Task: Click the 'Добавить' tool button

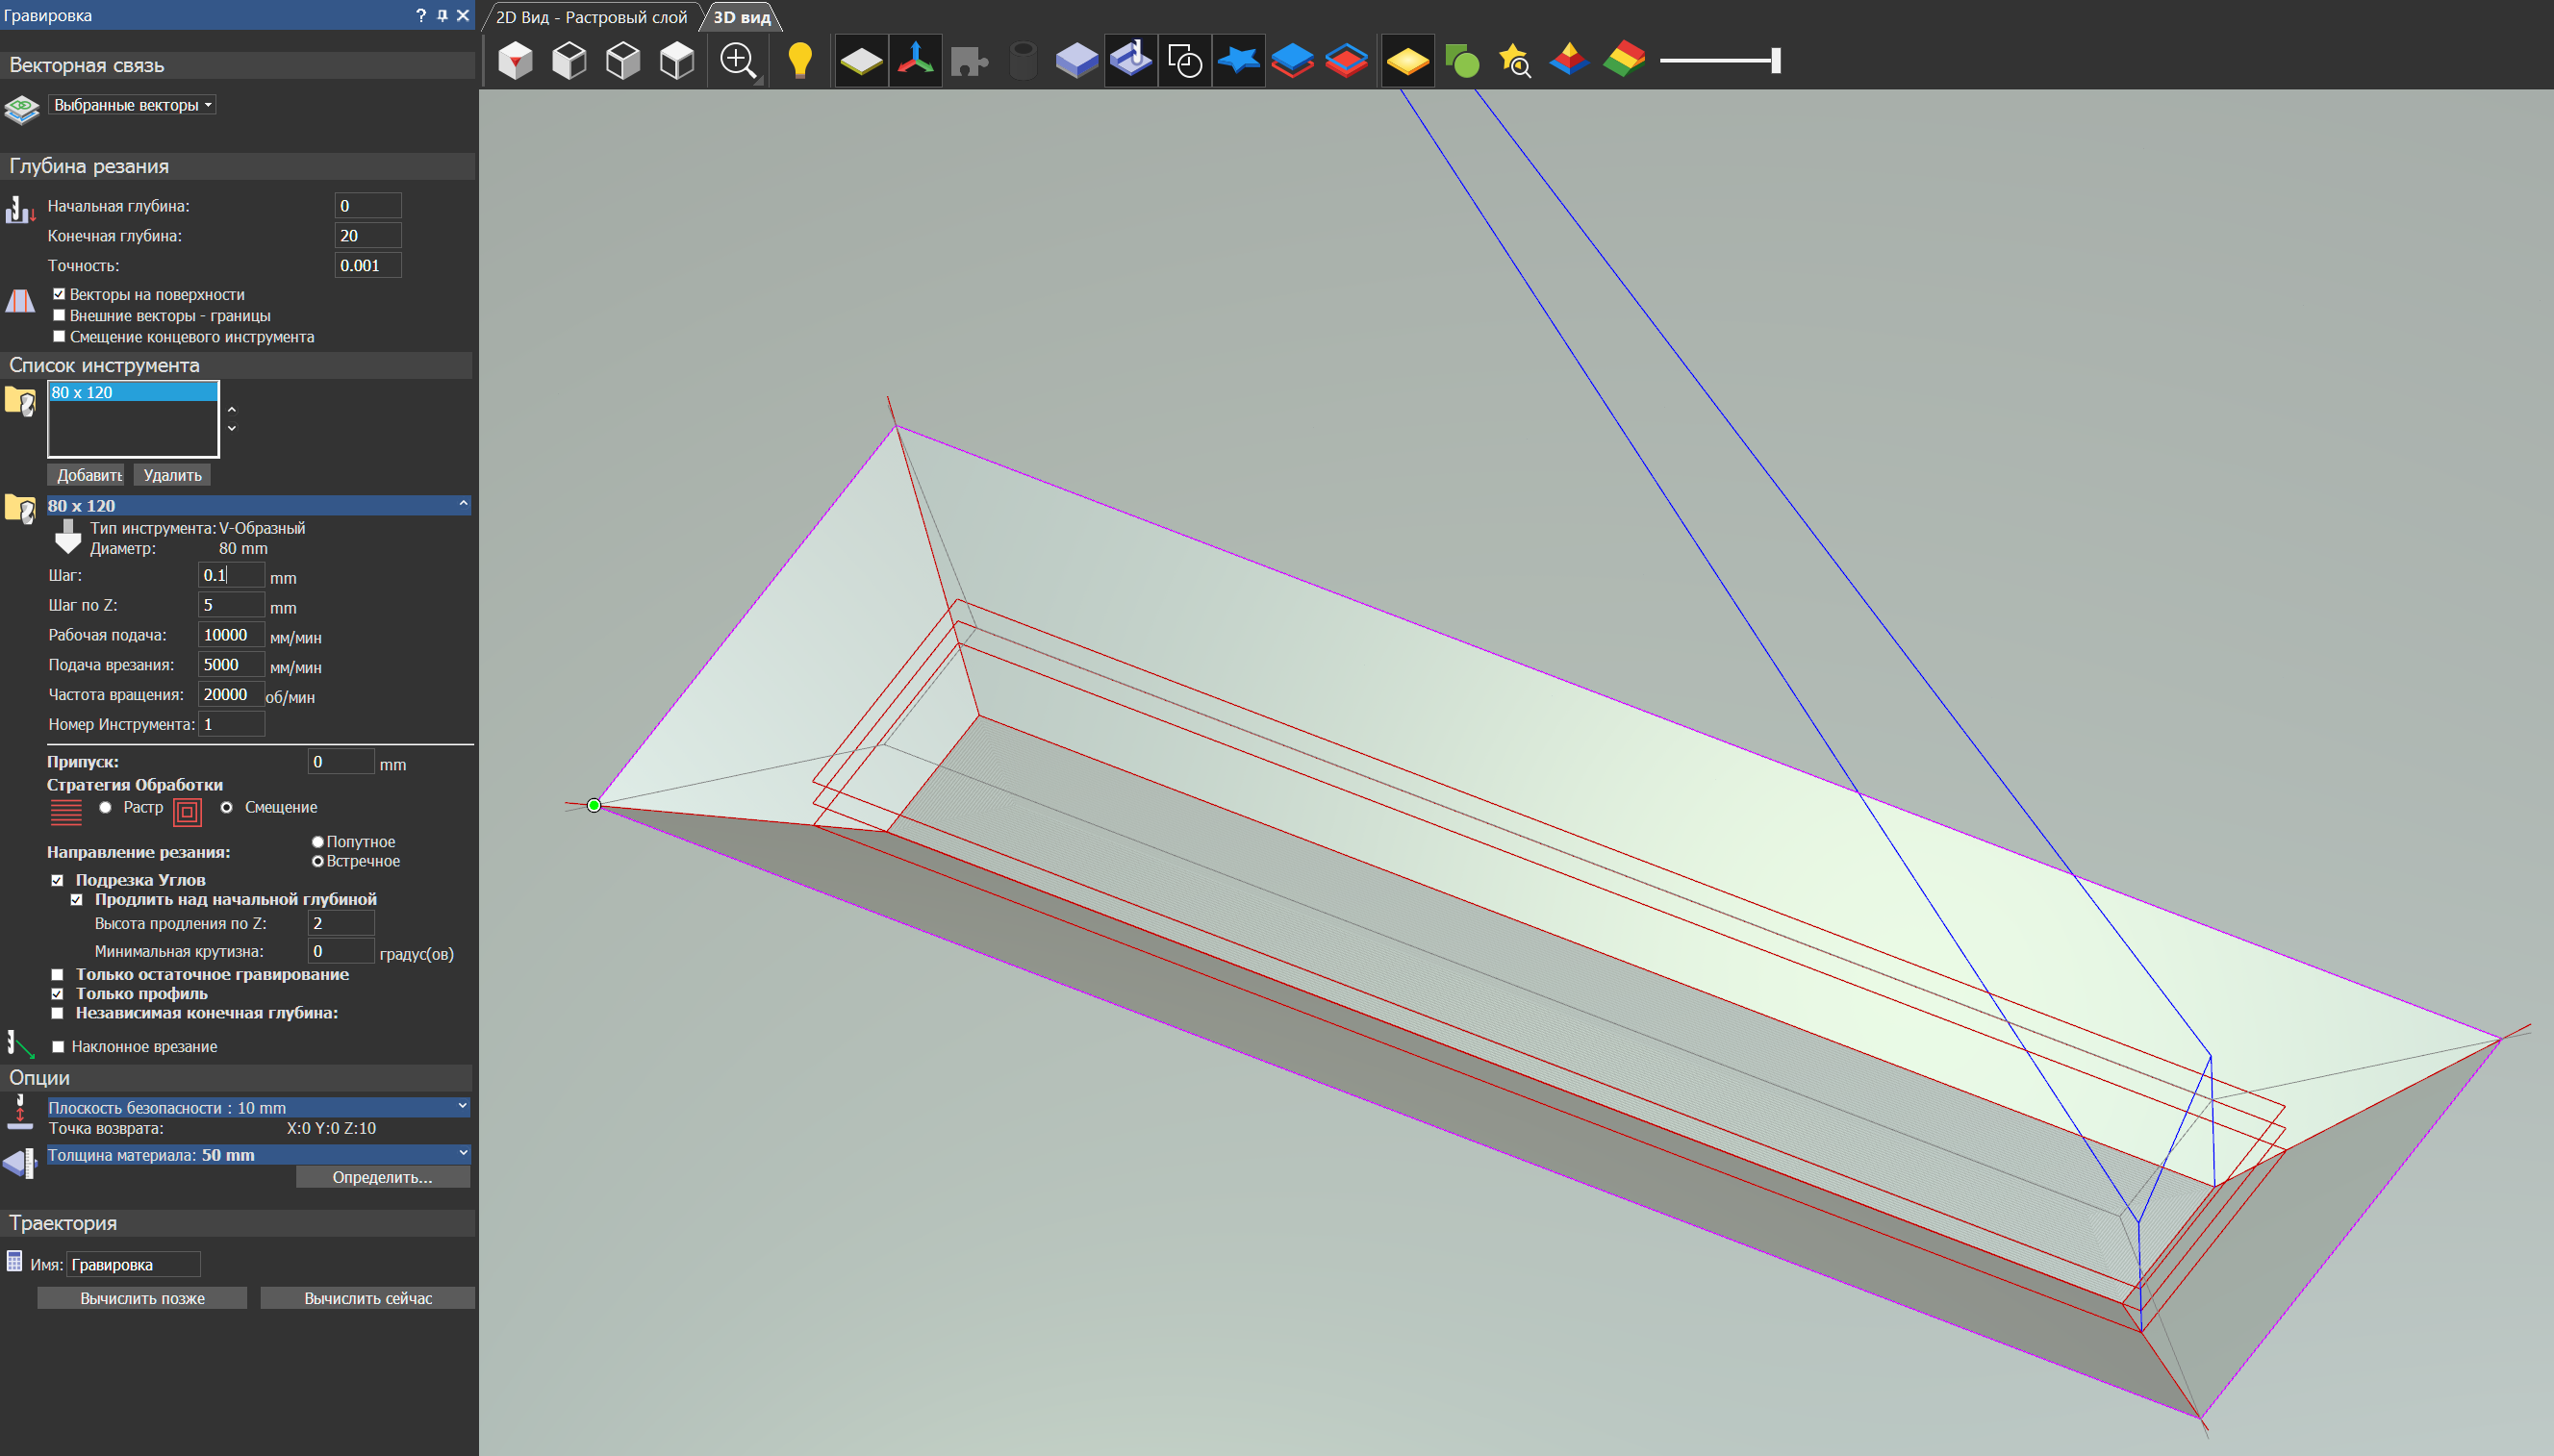Action: (x=88, y=475)
